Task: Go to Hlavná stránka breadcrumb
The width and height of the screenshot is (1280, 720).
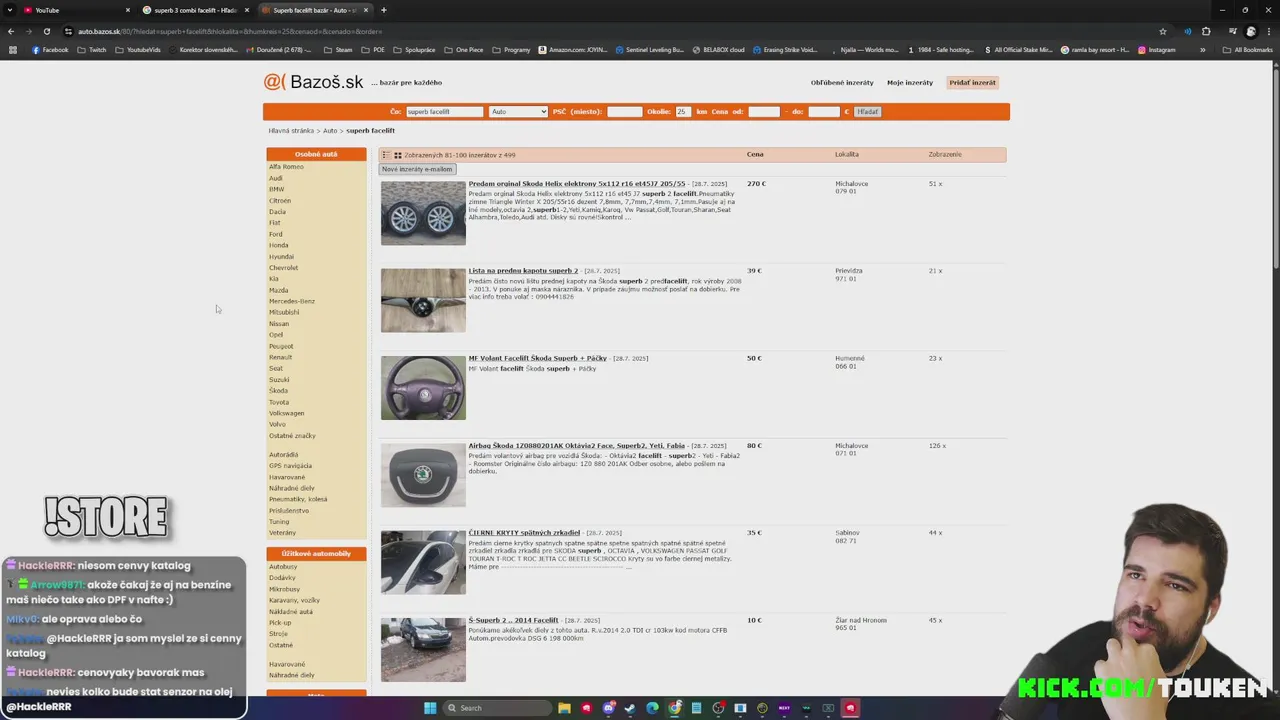Action: pos(291,131)
